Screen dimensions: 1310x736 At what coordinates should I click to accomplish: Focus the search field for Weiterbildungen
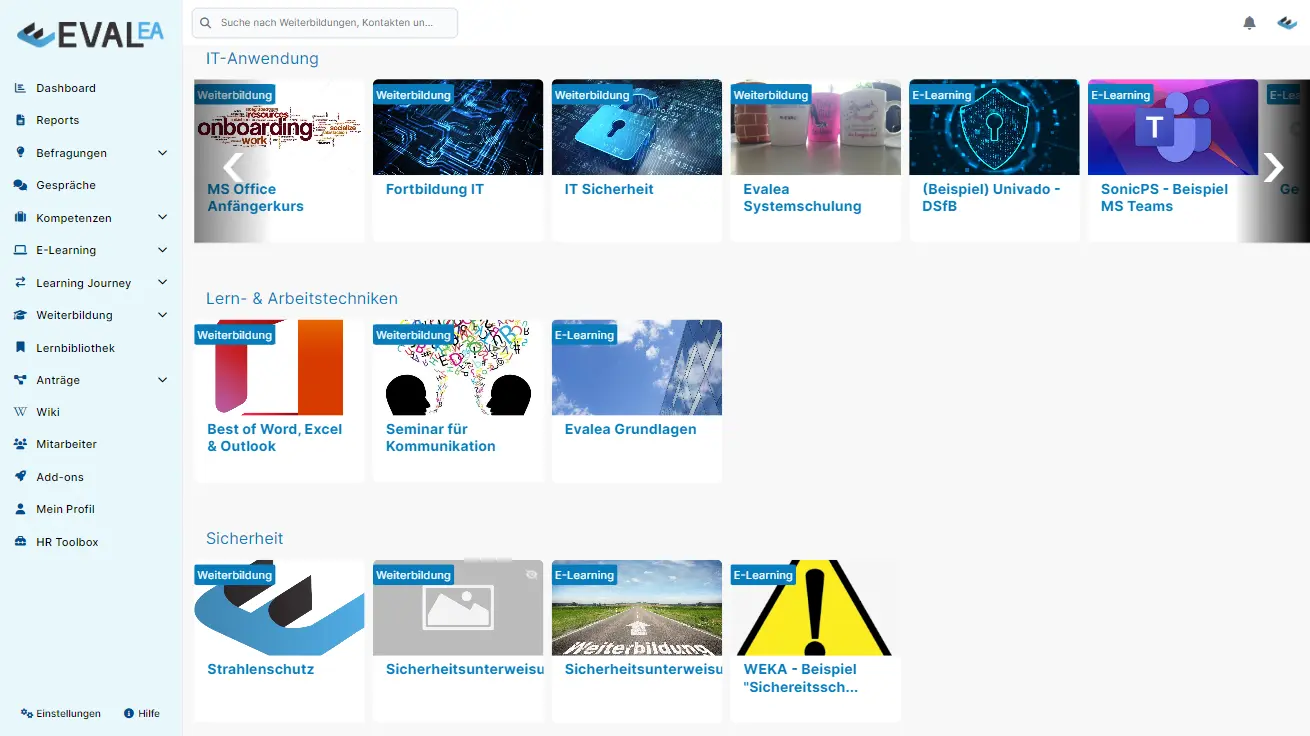coord(325,23)
